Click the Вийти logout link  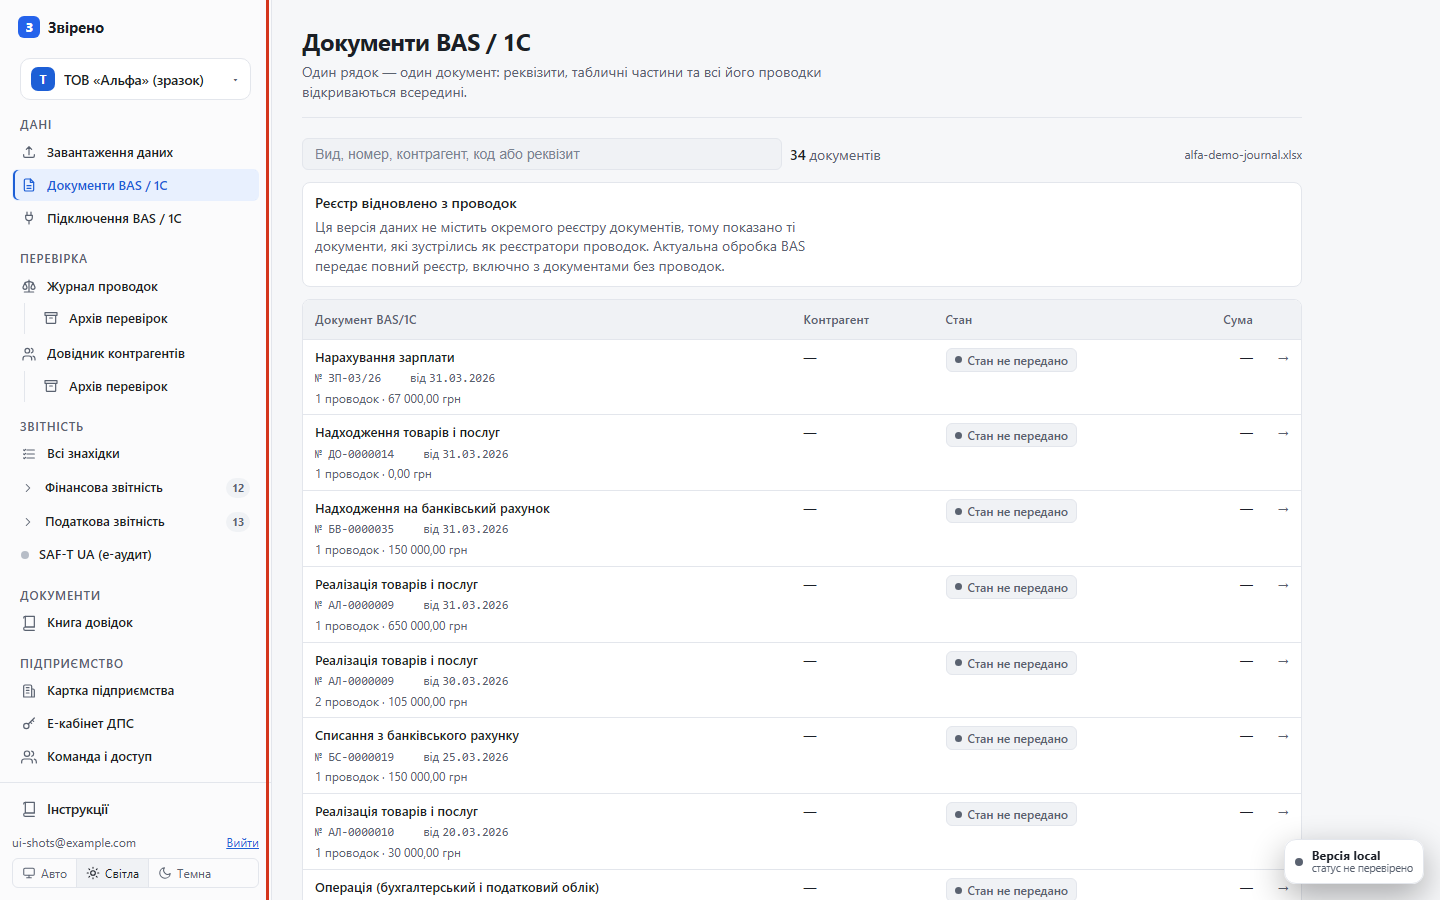pos(242,843)
